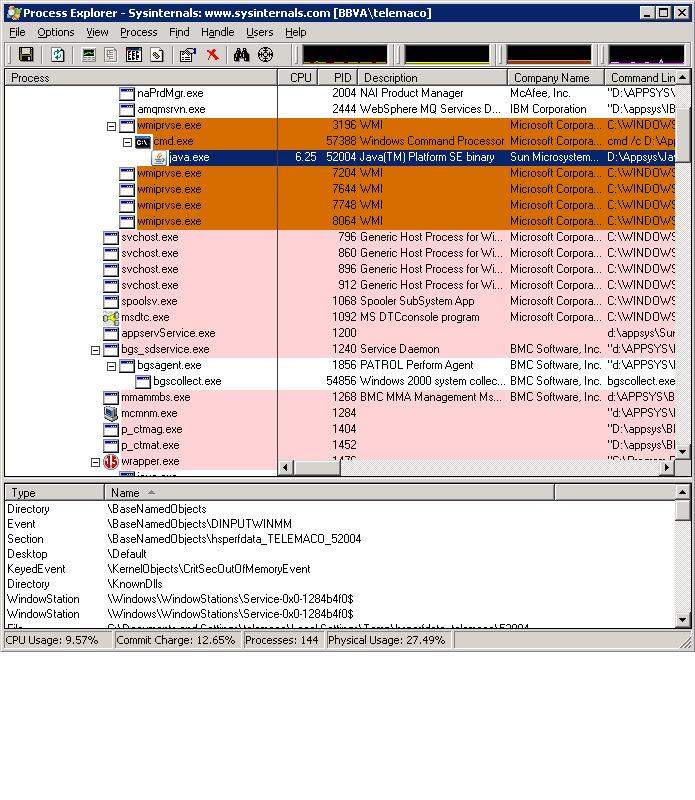Open the process Properties toolbar icon
Screen dimensions: 695x800
tap(188, 55)
